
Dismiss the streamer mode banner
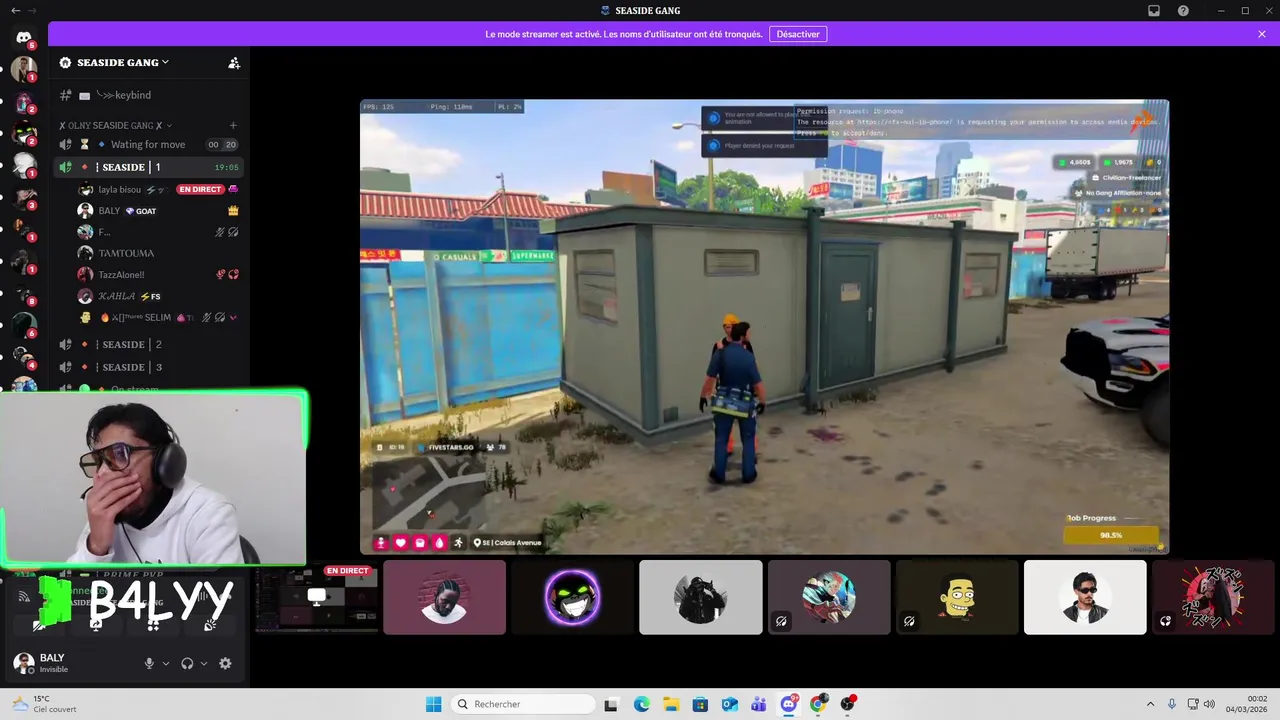tap(1262, 34)
